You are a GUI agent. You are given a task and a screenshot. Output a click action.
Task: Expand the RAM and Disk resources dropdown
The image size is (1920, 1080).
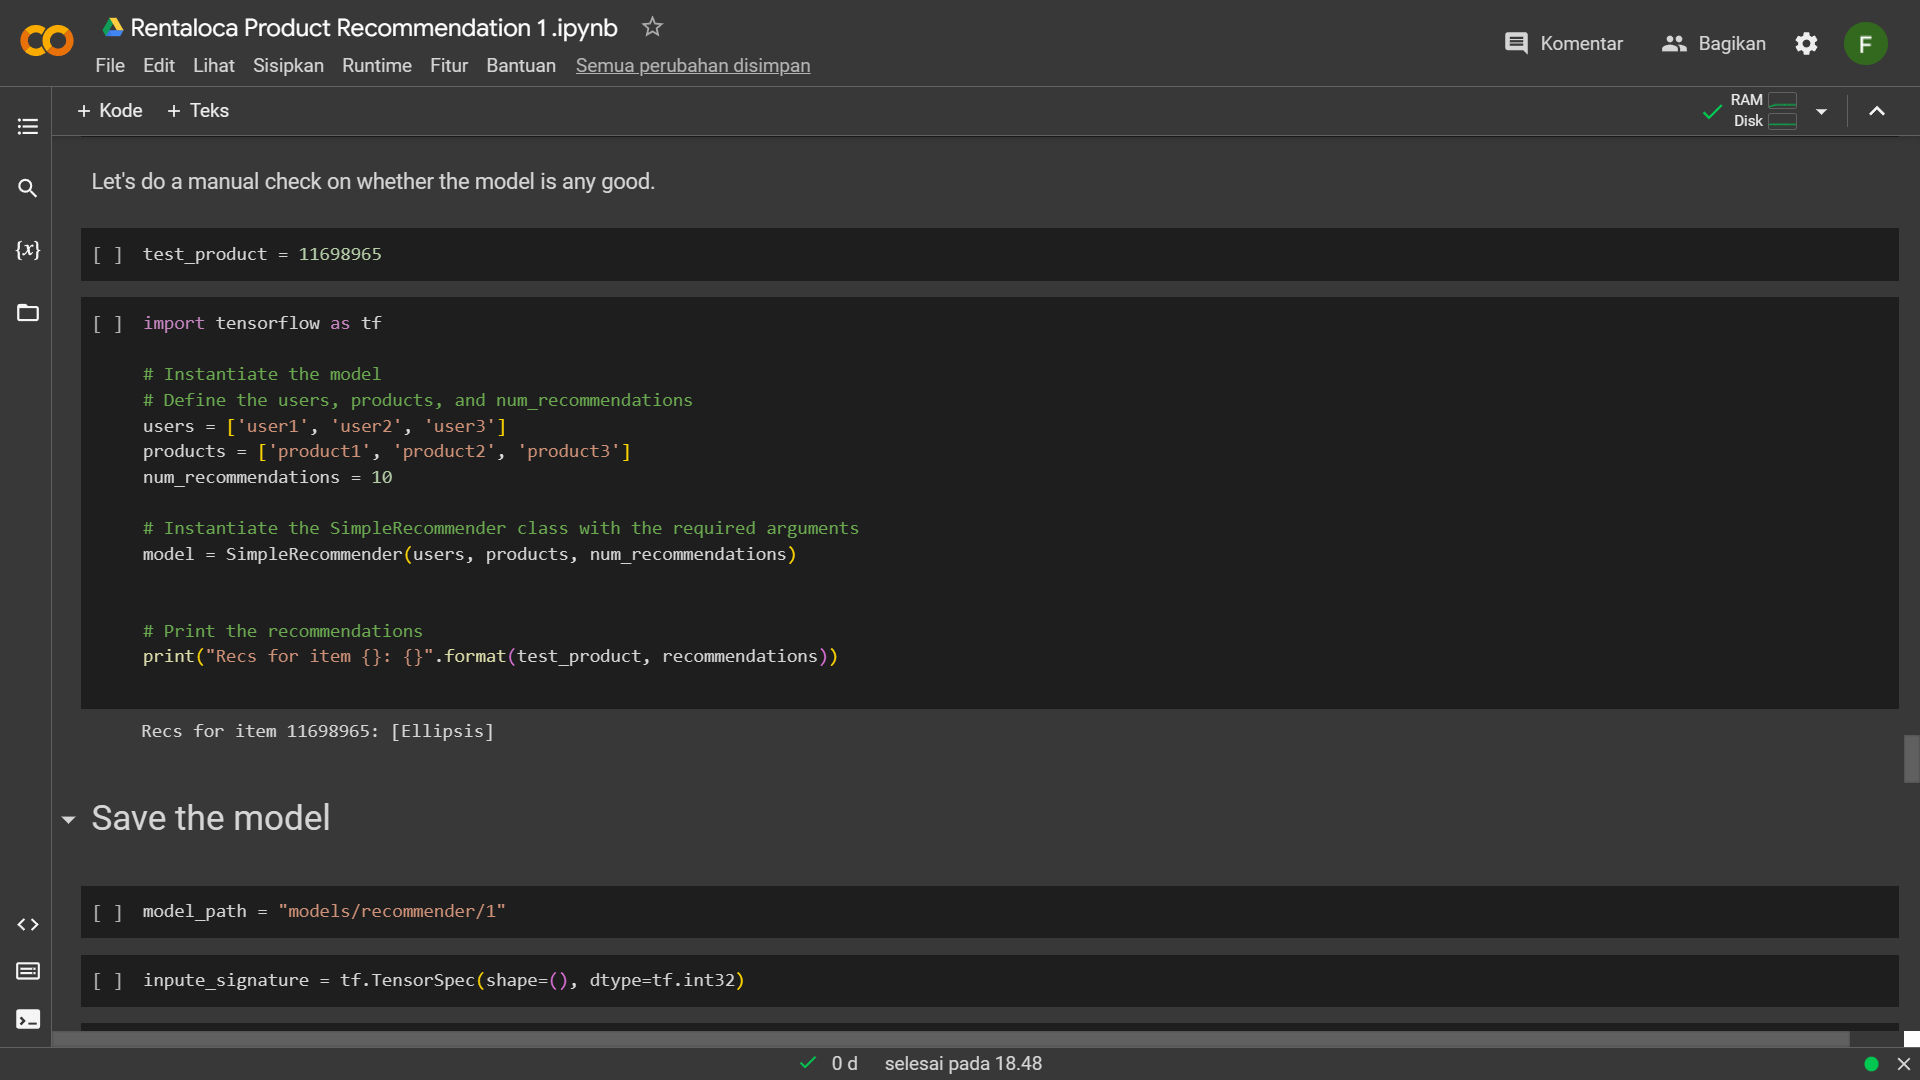pyautogui.click(x=1822, y=111)
